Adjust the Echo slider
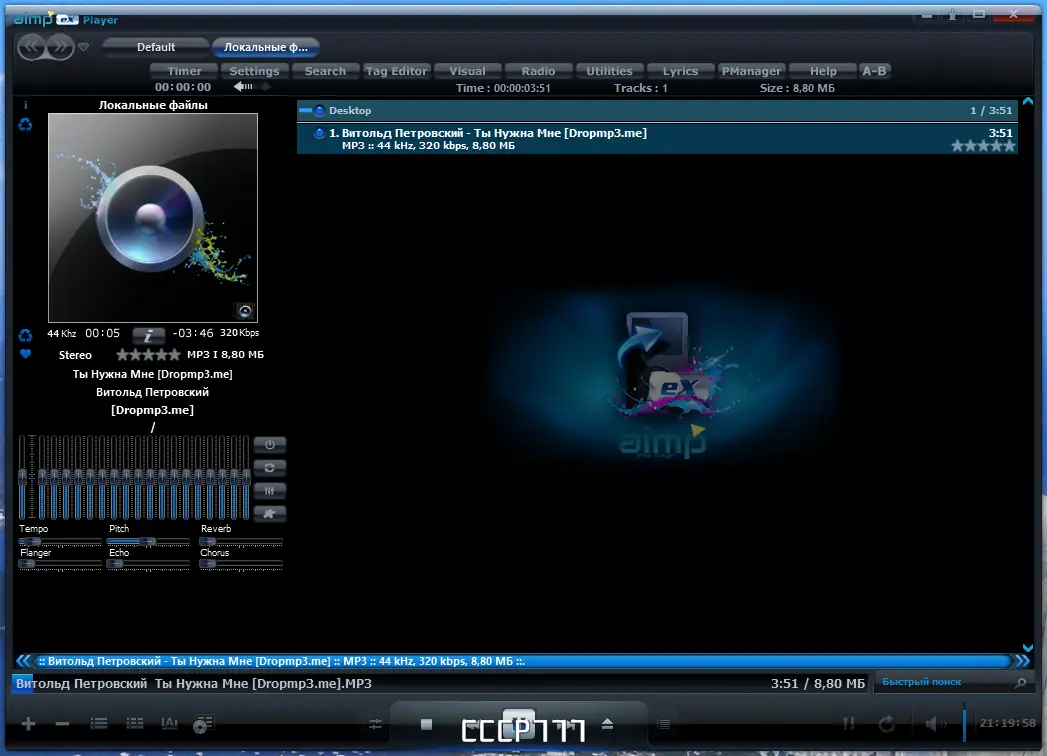This screenshot has height=756, width=1047. 148,564
